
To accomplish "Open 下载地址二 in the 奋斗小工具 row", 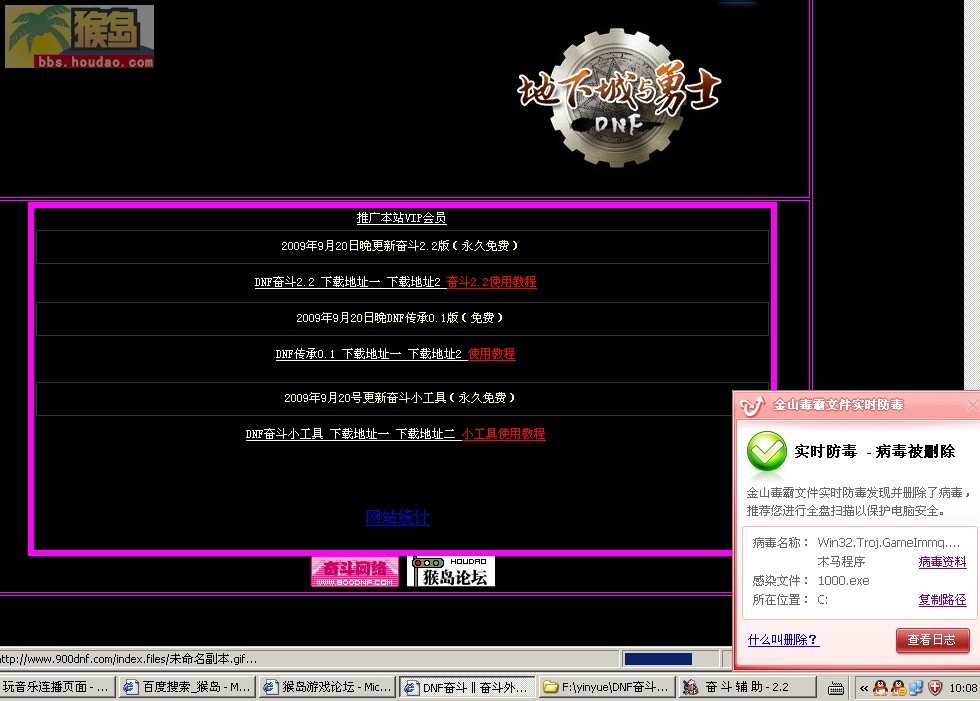I will [x=425, y=434].
